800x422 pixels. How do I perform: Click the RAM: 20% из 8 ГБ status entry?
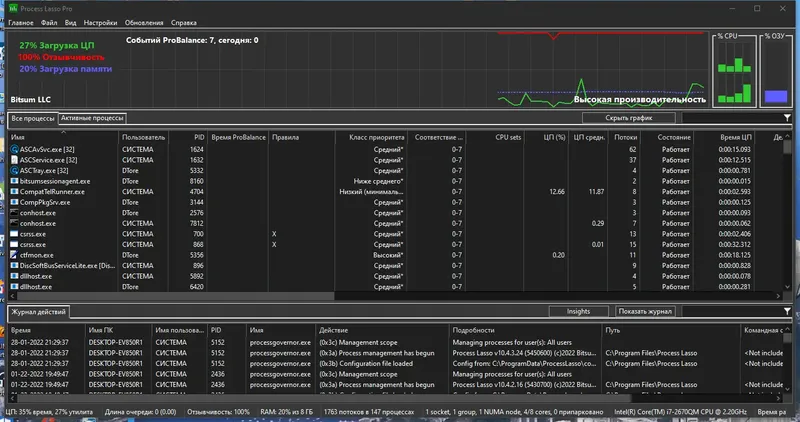pos(286,412)
